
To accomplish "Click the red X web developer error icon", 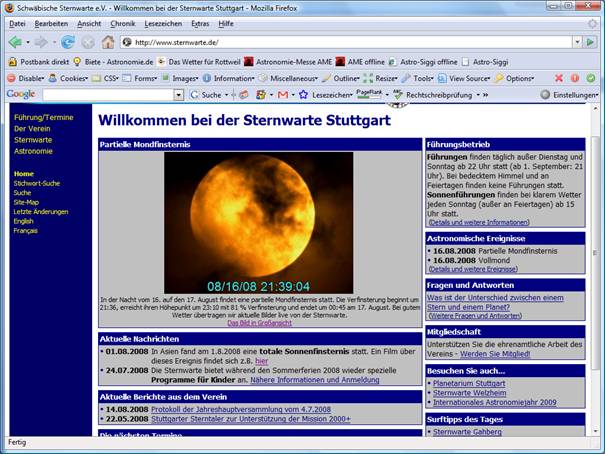I will (x=559, y=78).
